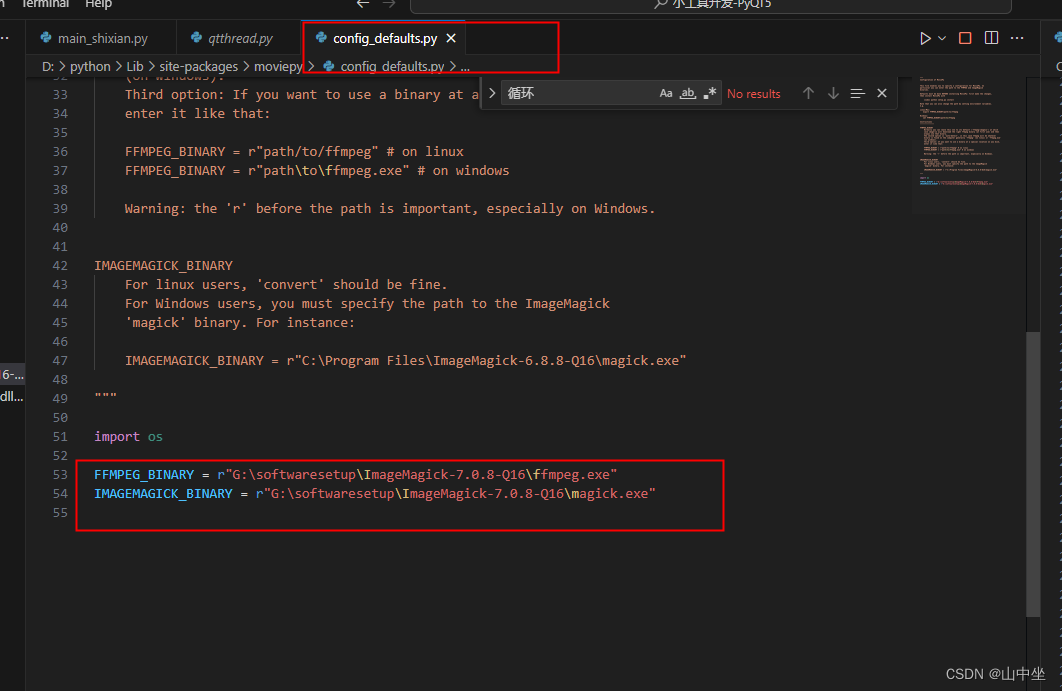Split the editor to the right

[992, 38]
